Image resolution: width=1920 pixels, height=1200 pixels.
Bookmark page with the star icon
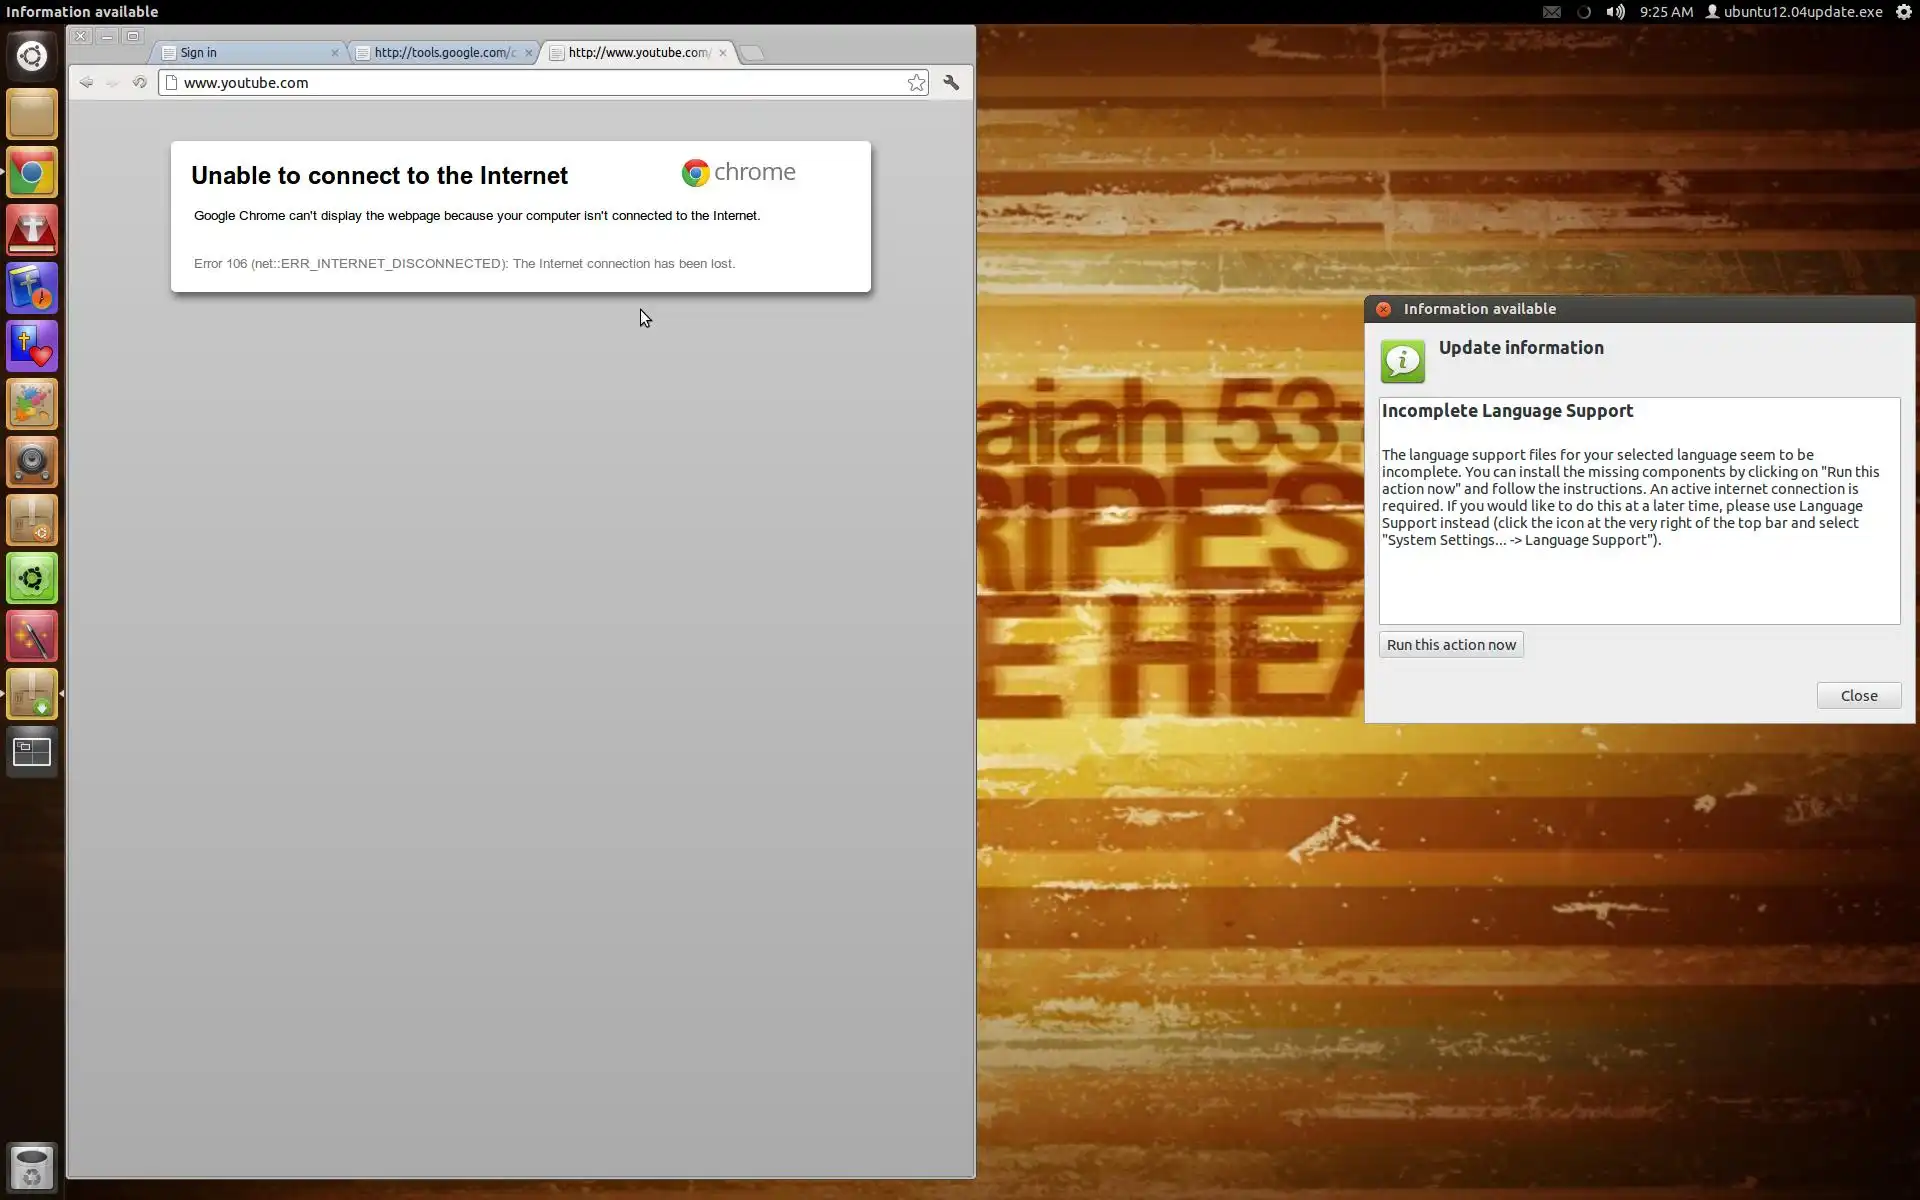click(x=916, y=83)
